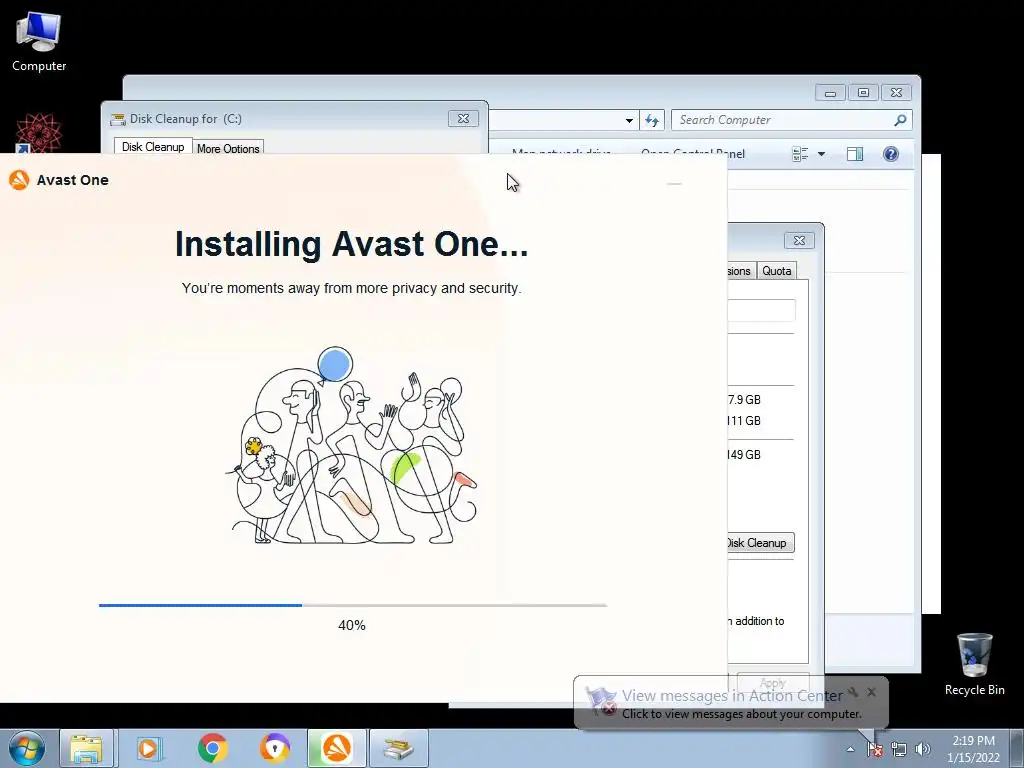Minimize the Avast One installer window
Screen dimensions: 1024x768
tap(675, 184)
